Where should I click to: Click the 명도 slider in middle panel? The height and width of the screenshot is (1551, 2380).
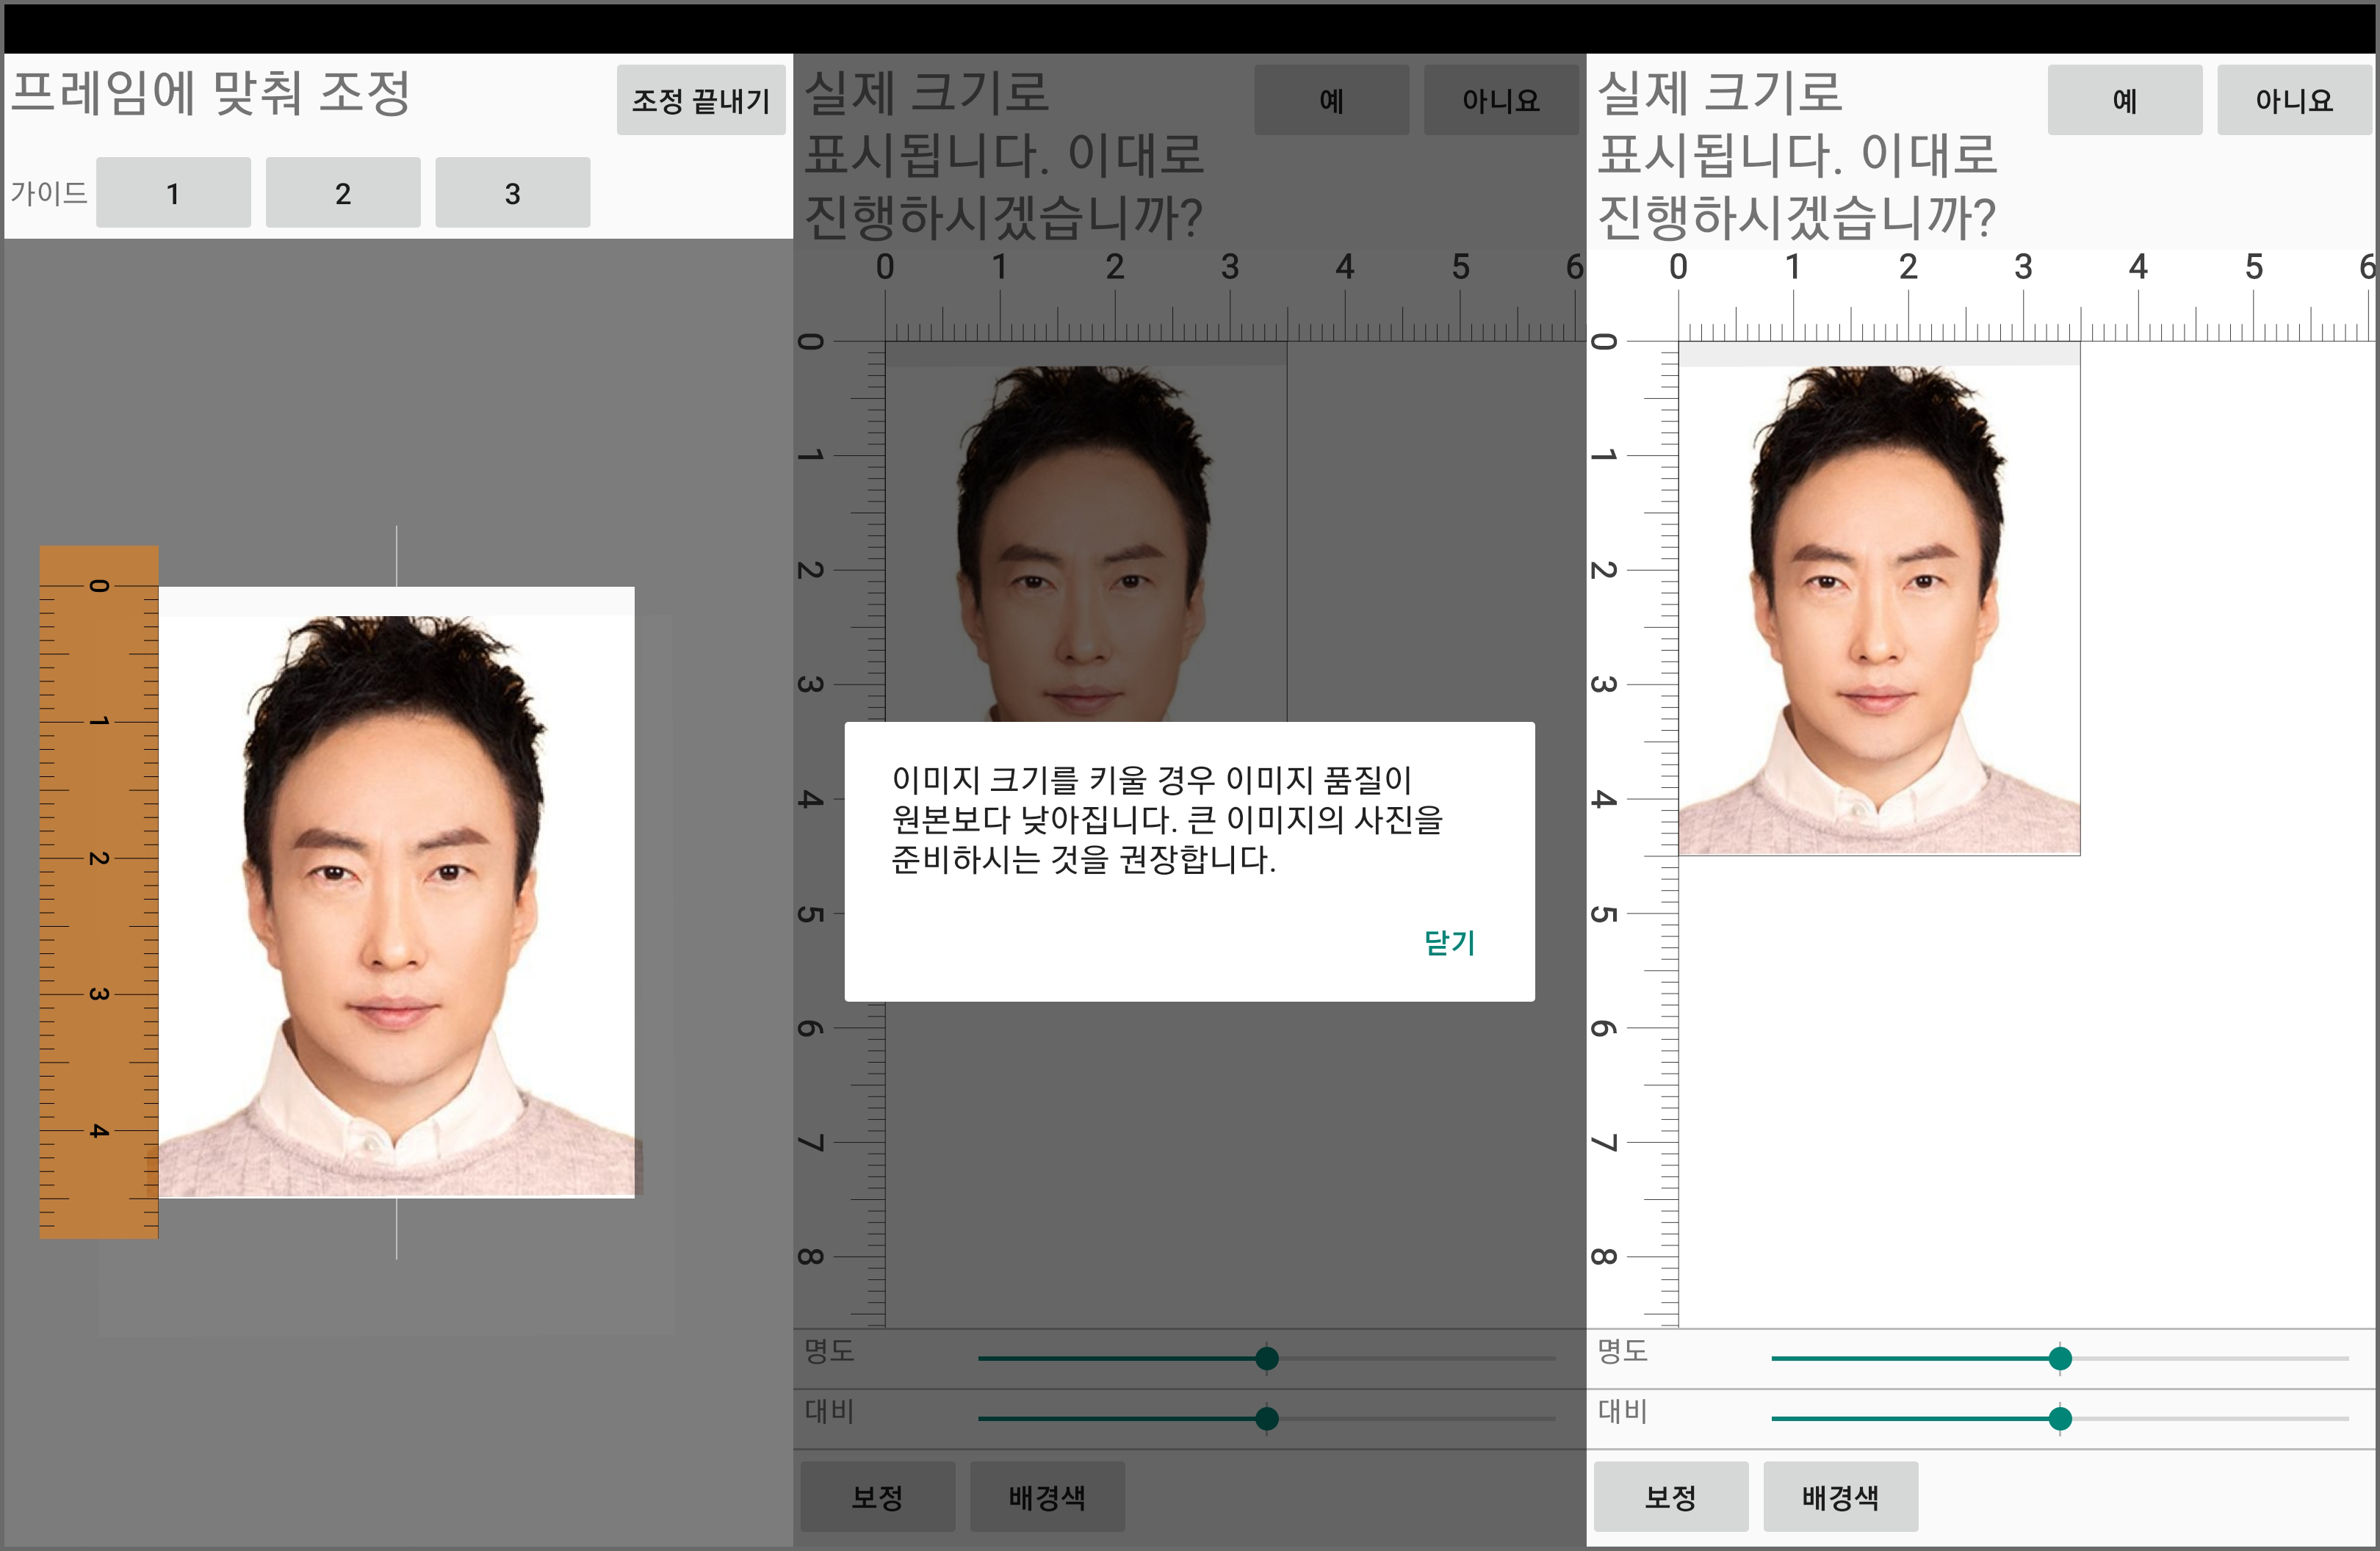[1266, 1358]
